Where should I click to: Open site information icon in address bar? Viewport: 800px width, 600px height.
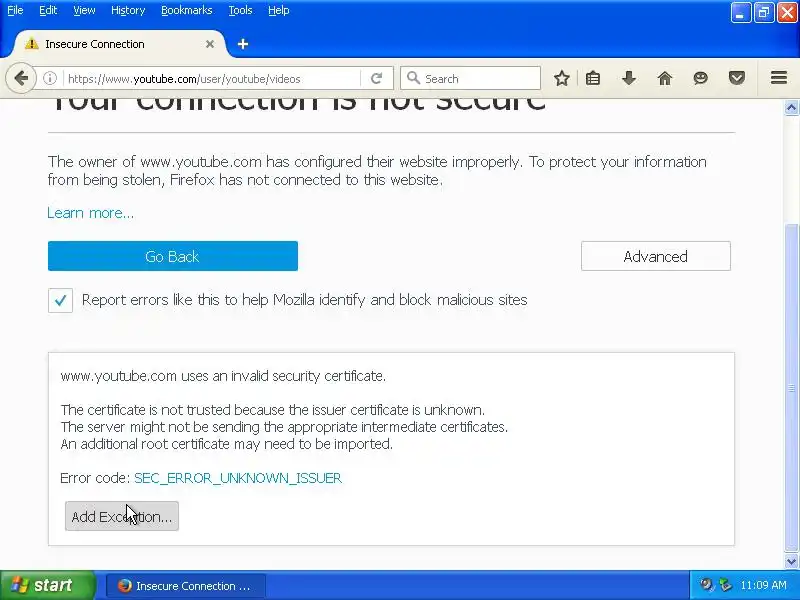point(49,79)
